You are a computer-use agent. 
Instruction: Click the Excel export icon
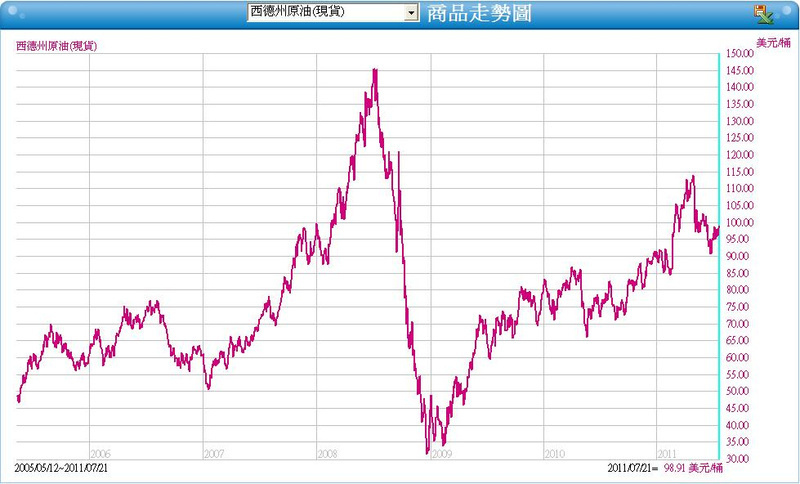click(x=764, y=14)
